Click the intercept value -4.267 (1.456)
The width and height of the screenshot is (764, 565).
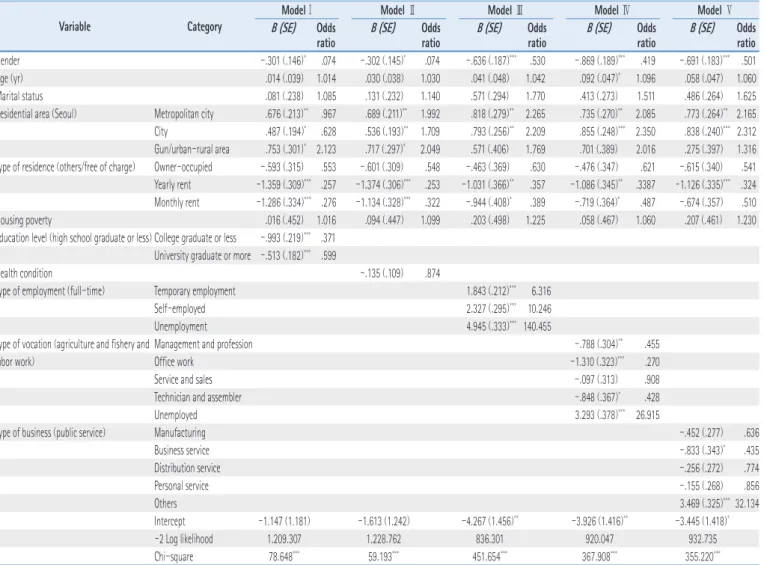coord(490,521)
